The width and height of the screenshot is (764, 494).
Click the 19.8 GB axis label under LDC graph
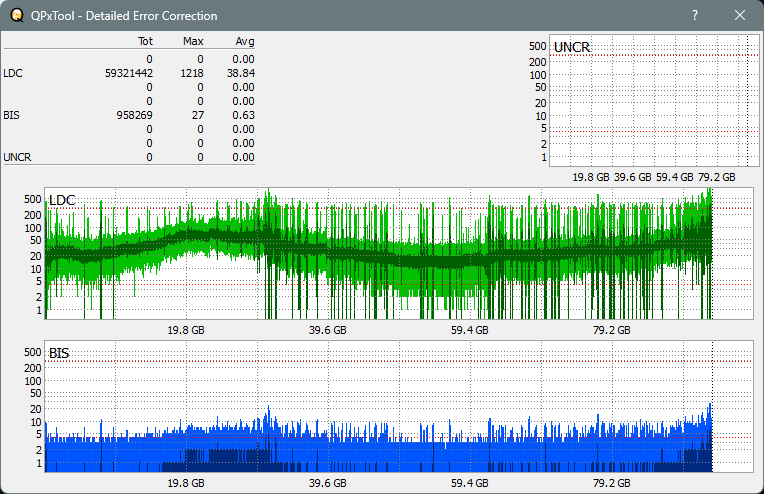point(186,330)
